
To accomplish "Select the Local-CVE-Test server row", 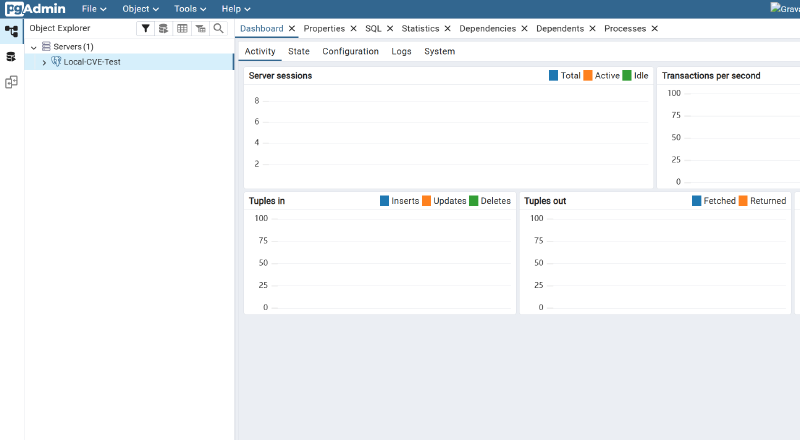I will [x=129, y=62].
